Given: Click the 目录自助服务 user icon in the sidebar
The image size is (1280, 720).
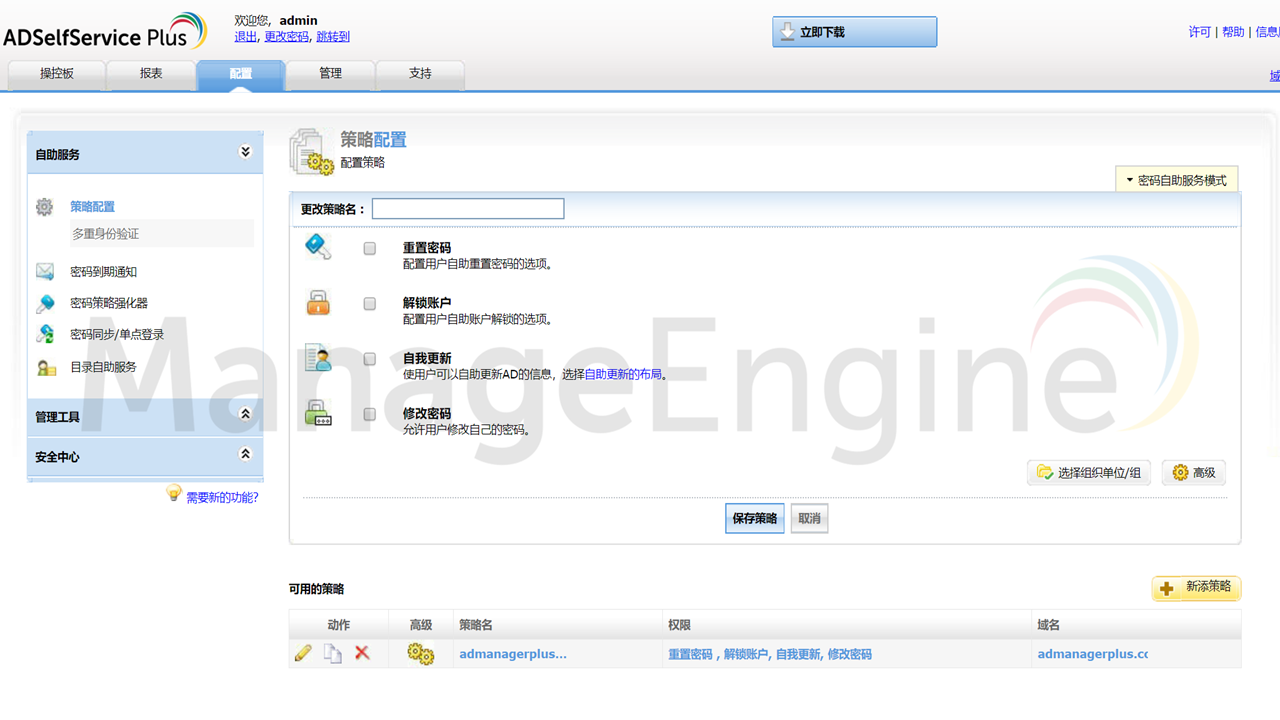Looking at the screenshot, I should (x=44, y=364).
